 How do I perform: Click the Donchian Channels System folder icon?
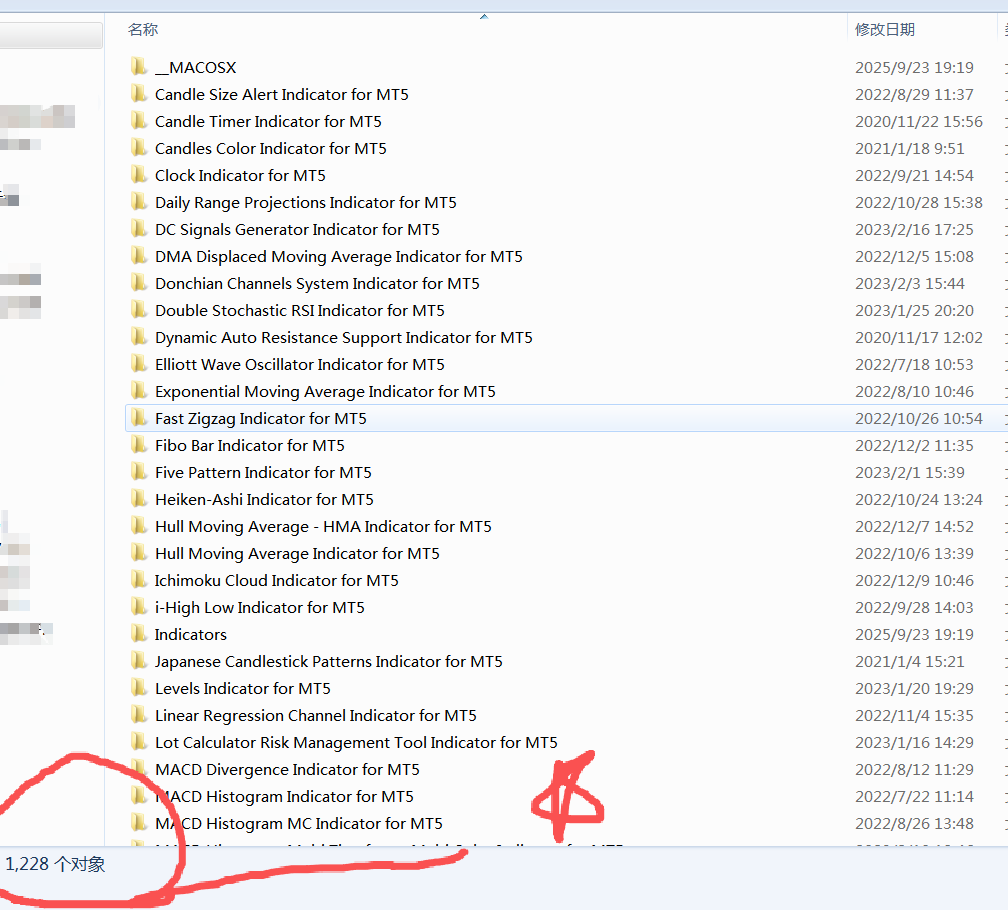[139, 283]
